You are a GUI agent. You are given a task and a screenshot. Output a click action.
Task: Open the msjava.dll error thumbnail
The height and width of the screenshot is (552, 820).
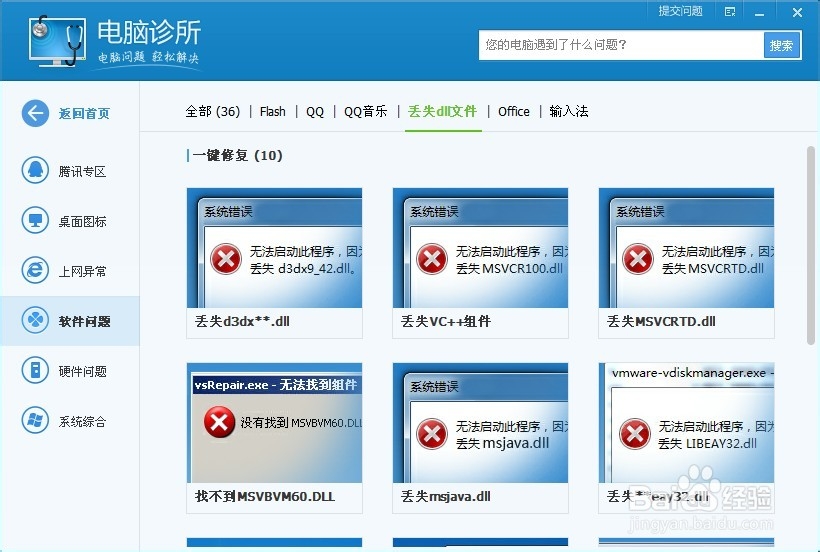480,423
